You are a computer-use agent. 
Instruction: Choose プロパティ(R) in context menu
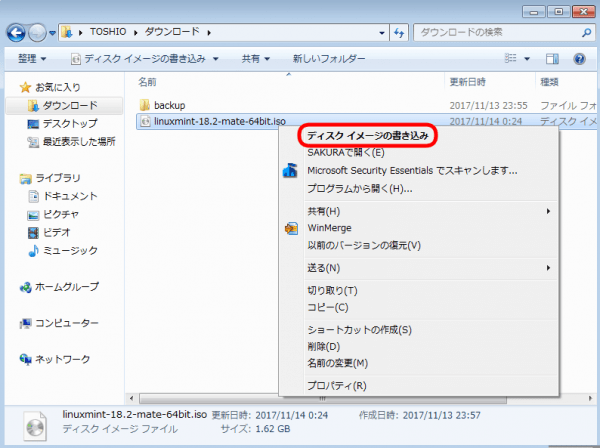(x=337, y=386)
